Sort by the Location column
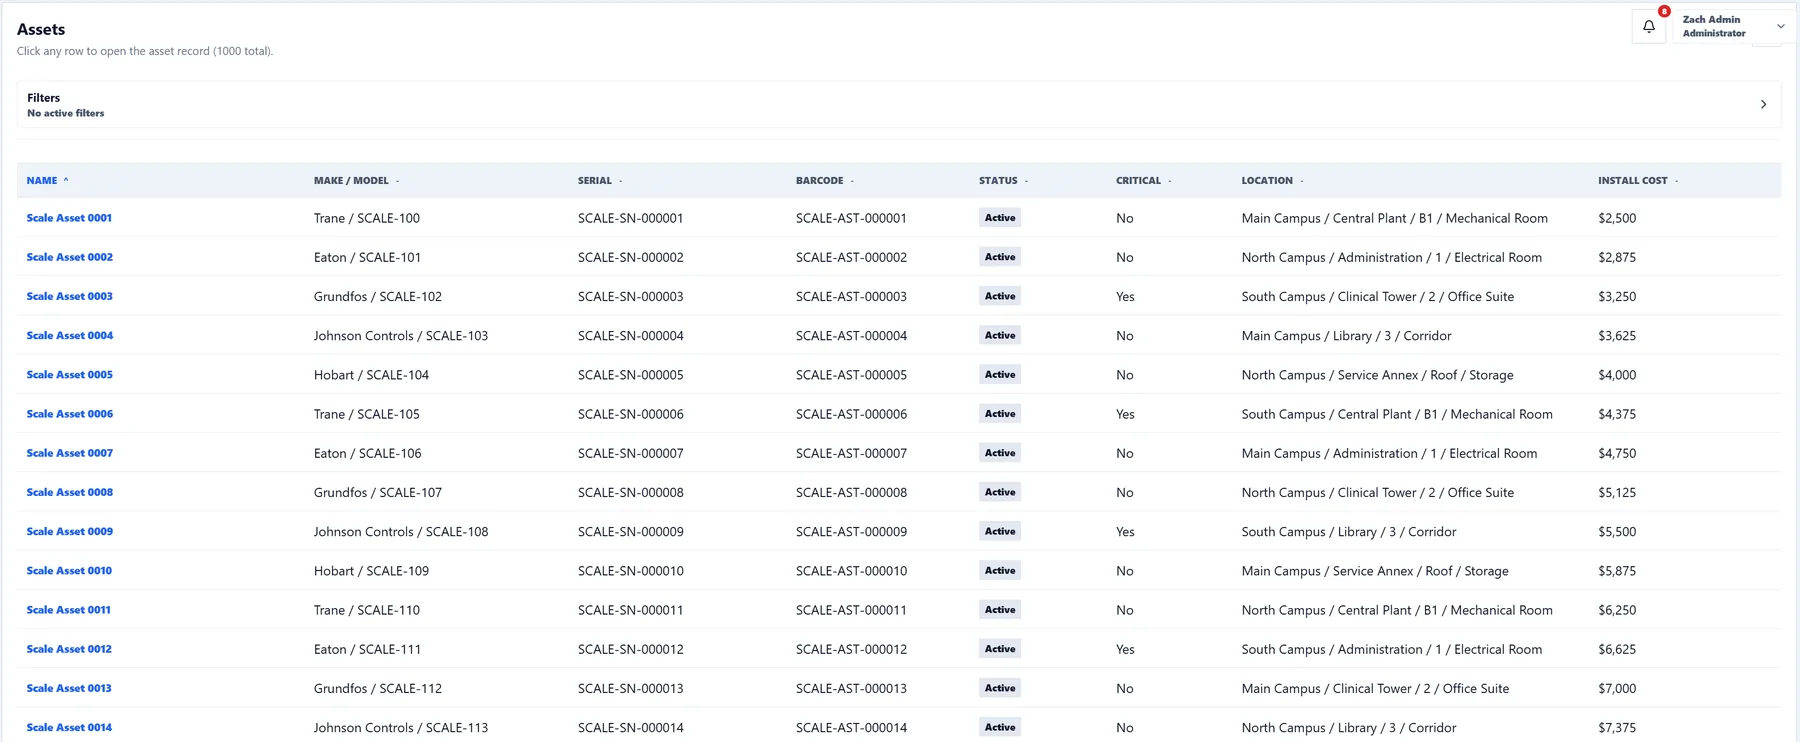The height and width of the screenshot is (742, 1800). click(1272, 181)
